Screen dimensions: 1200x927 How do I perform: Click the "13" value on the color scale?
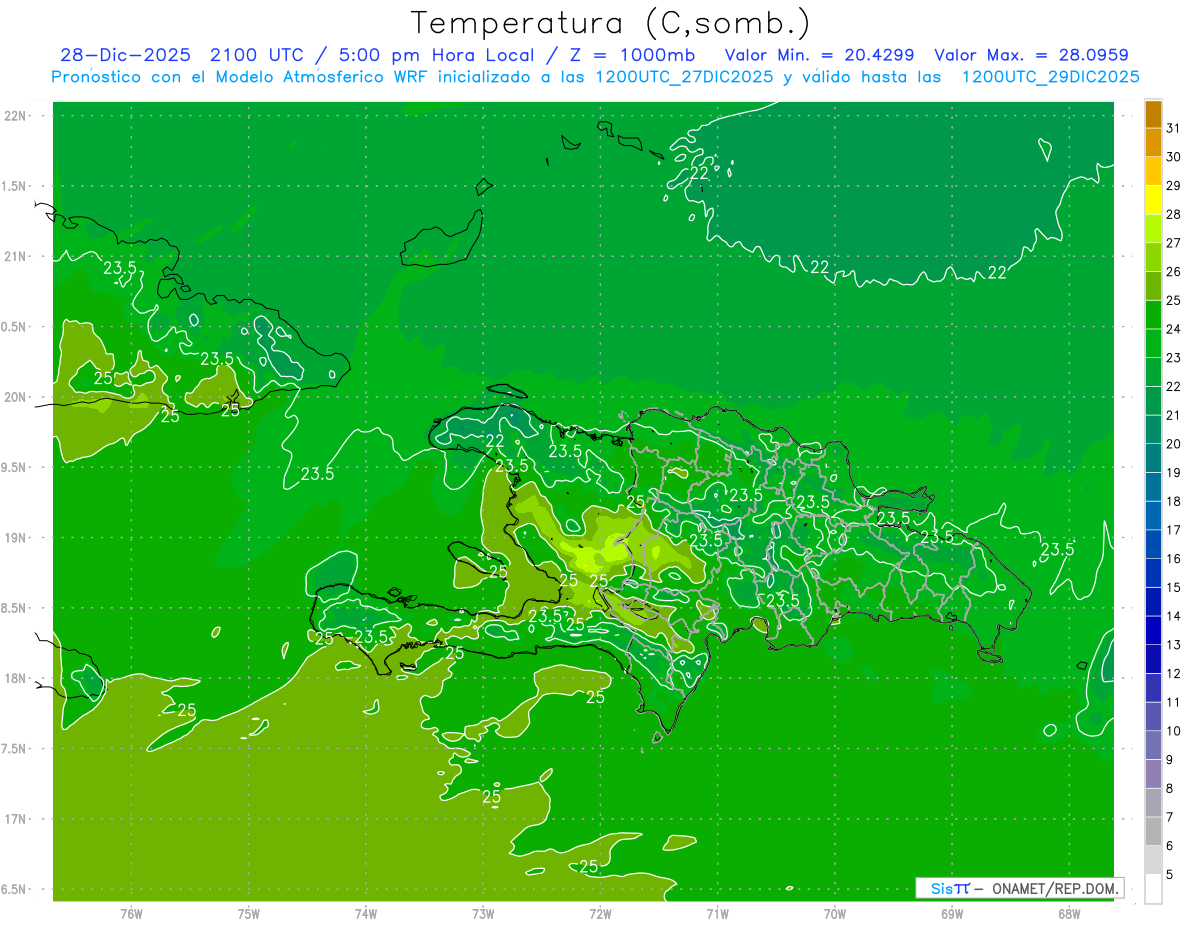click(1174, 645)
